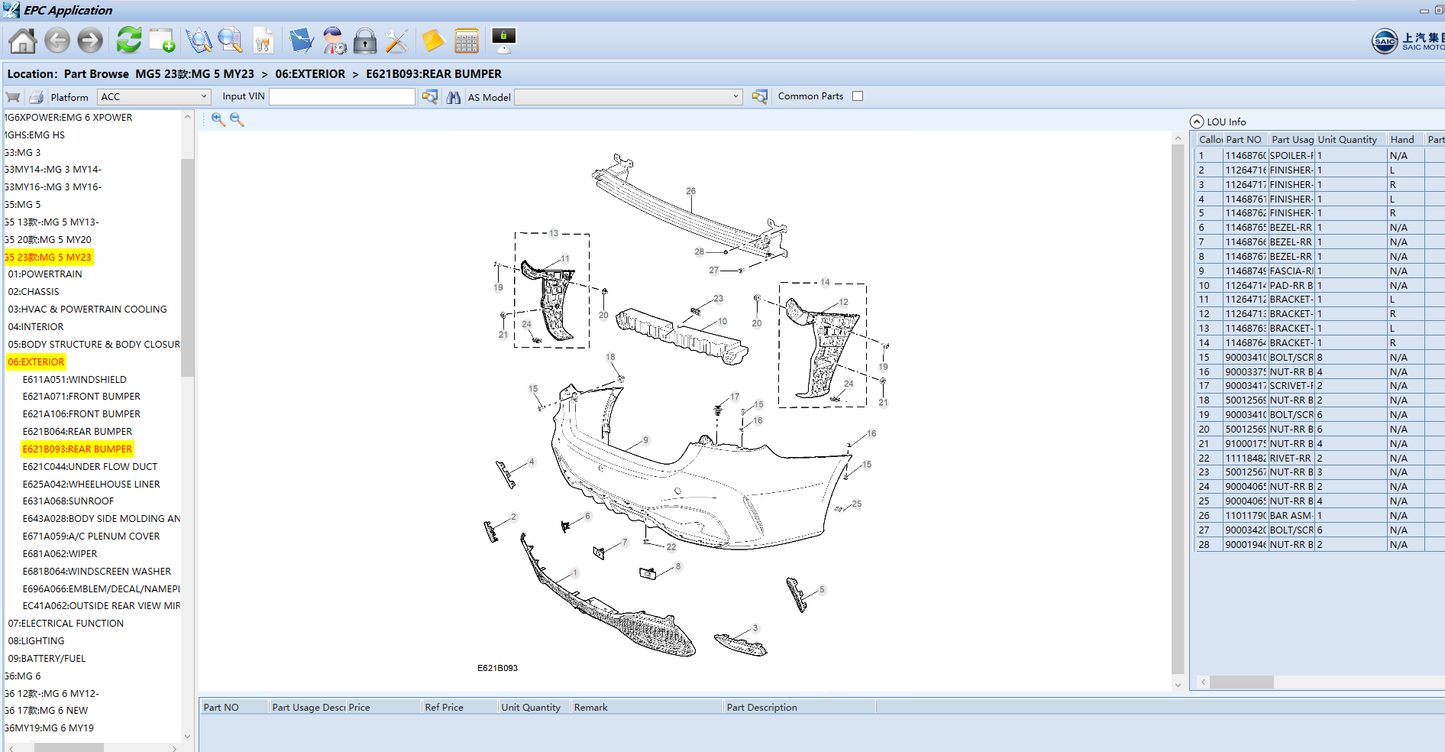Screen dimensions: 1445x752
Task: Open user settings person icon
Action: click(x=334, y=40)
